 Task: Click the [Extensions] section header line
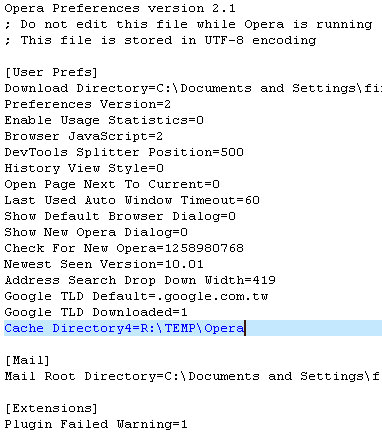point(51,408)
